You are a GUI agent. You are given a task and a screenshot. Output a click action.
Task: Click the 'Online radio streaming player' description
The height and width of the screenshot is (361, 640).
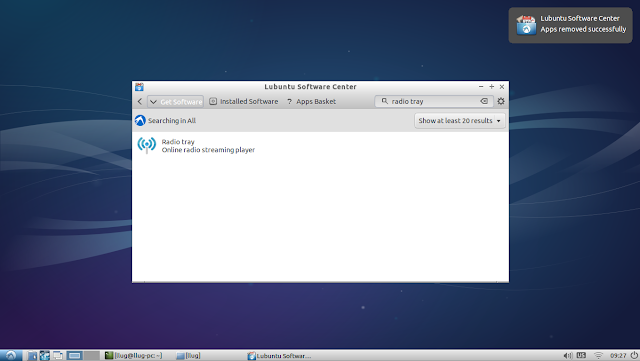pyautogui.click(x=208, y=150)
